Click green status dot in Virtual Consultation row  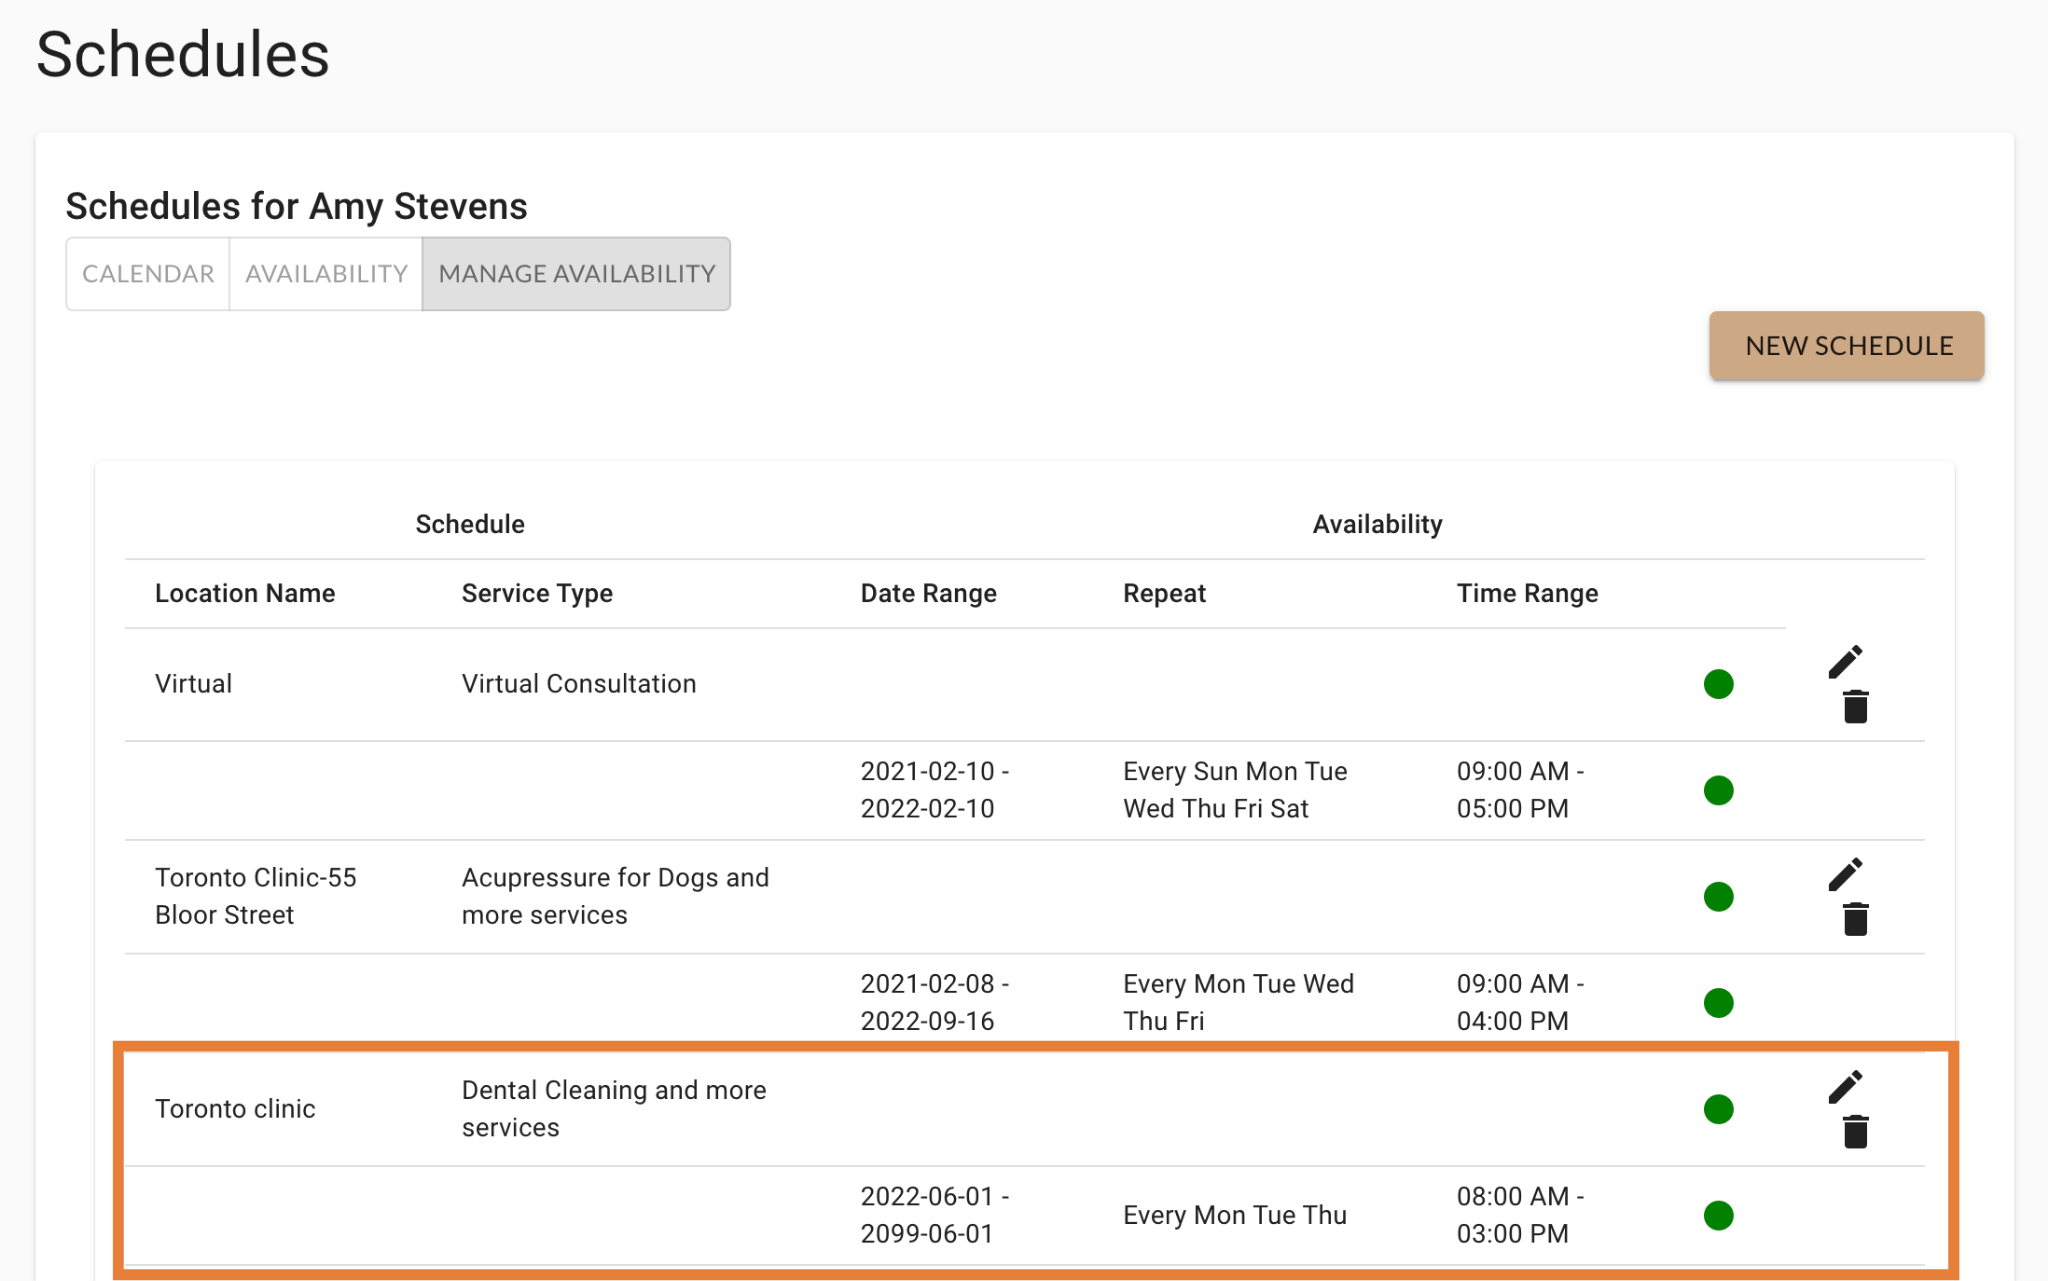[1718, 684]
